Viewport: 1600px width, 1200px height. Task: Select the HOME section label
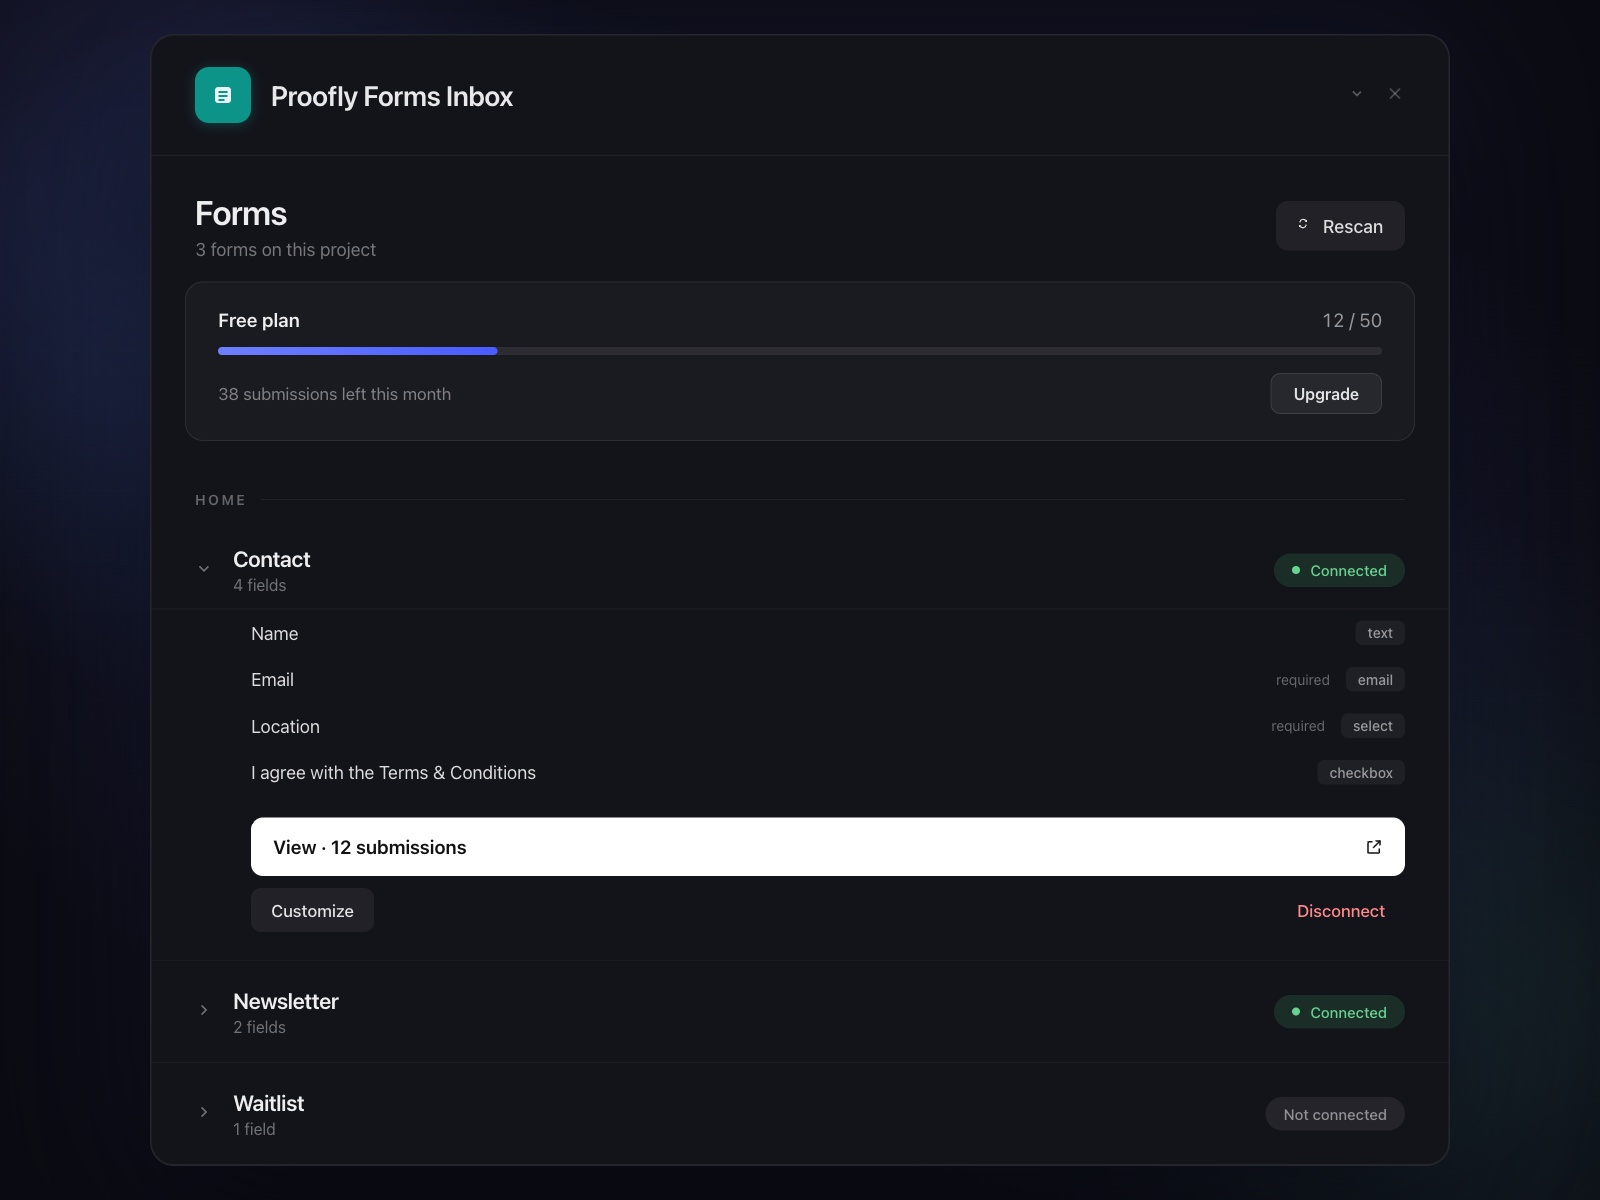pyautogui.click(x=220, y=499)
